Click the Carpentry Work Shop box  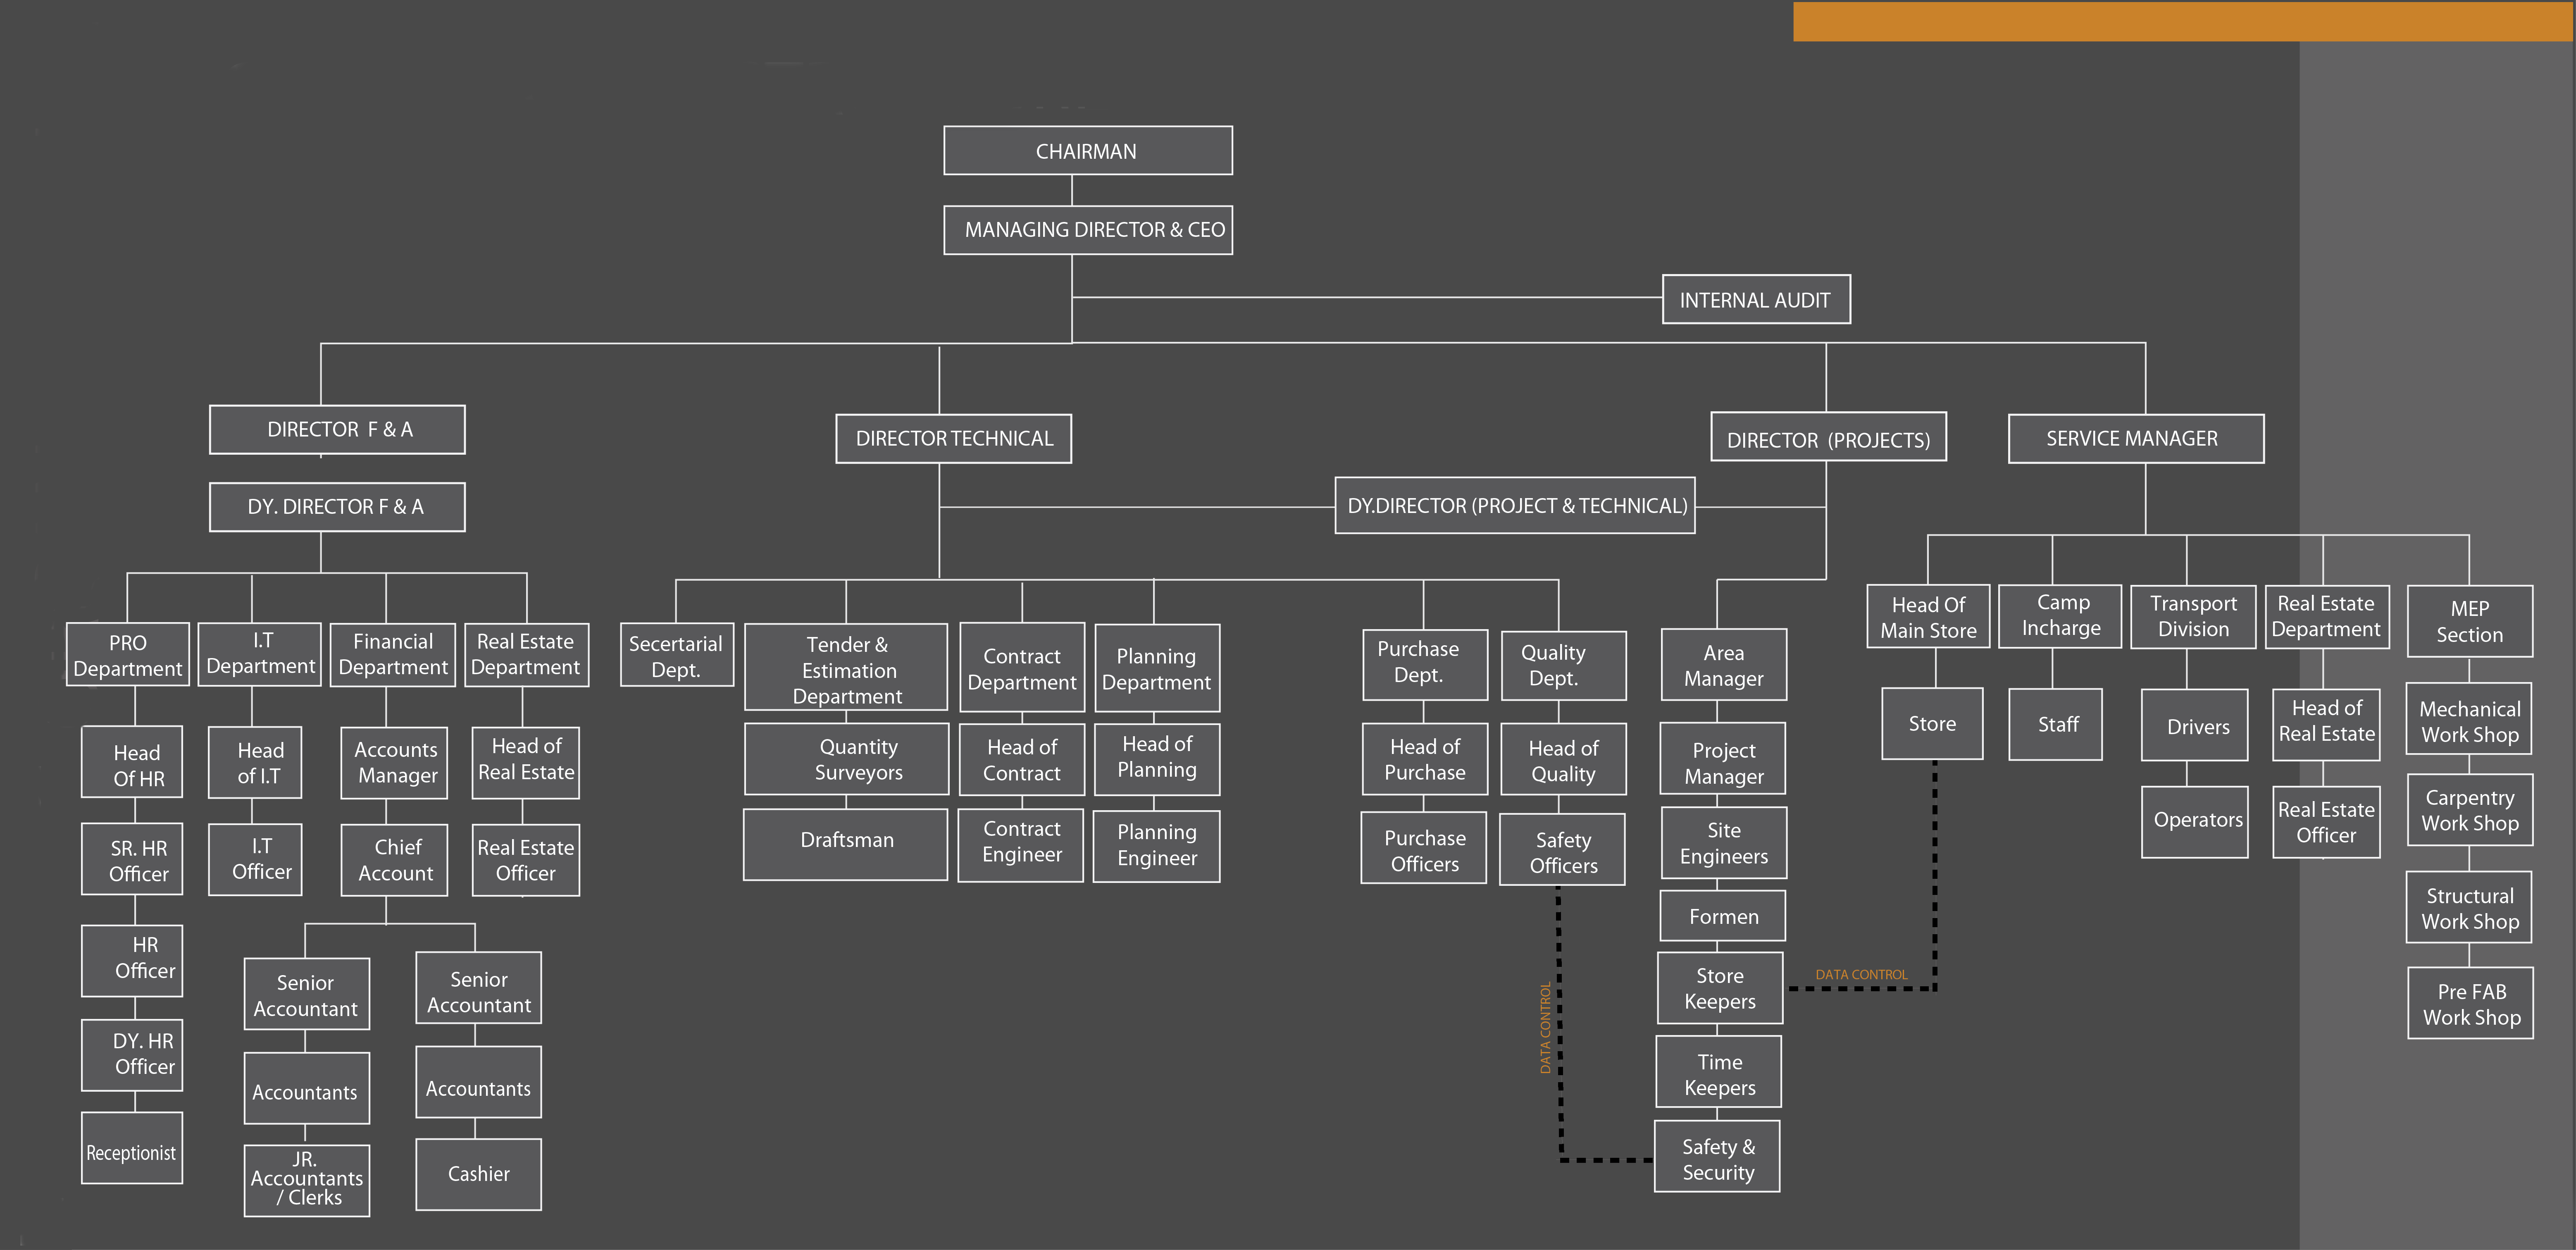2471,810
